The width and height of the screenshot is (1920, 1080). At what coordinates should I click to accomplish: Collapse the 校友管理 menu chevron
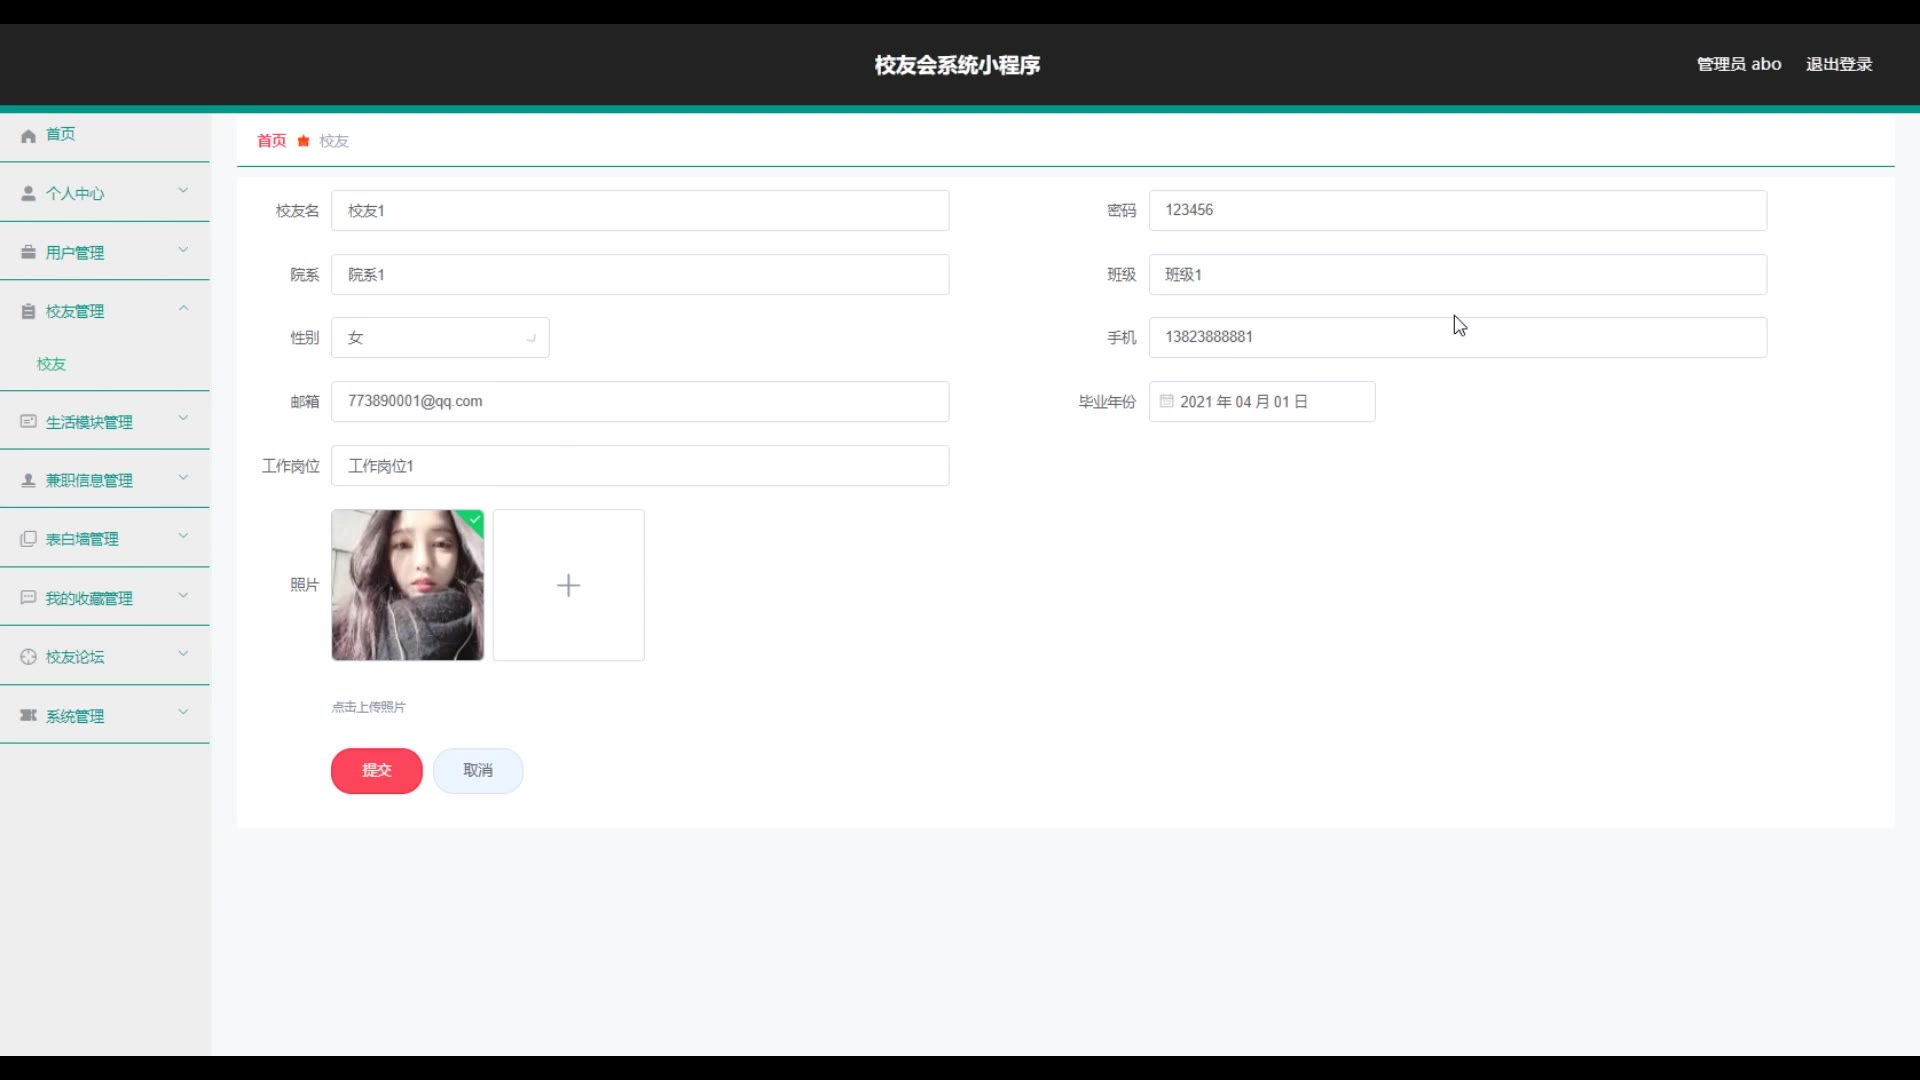(x=183, y=308)
